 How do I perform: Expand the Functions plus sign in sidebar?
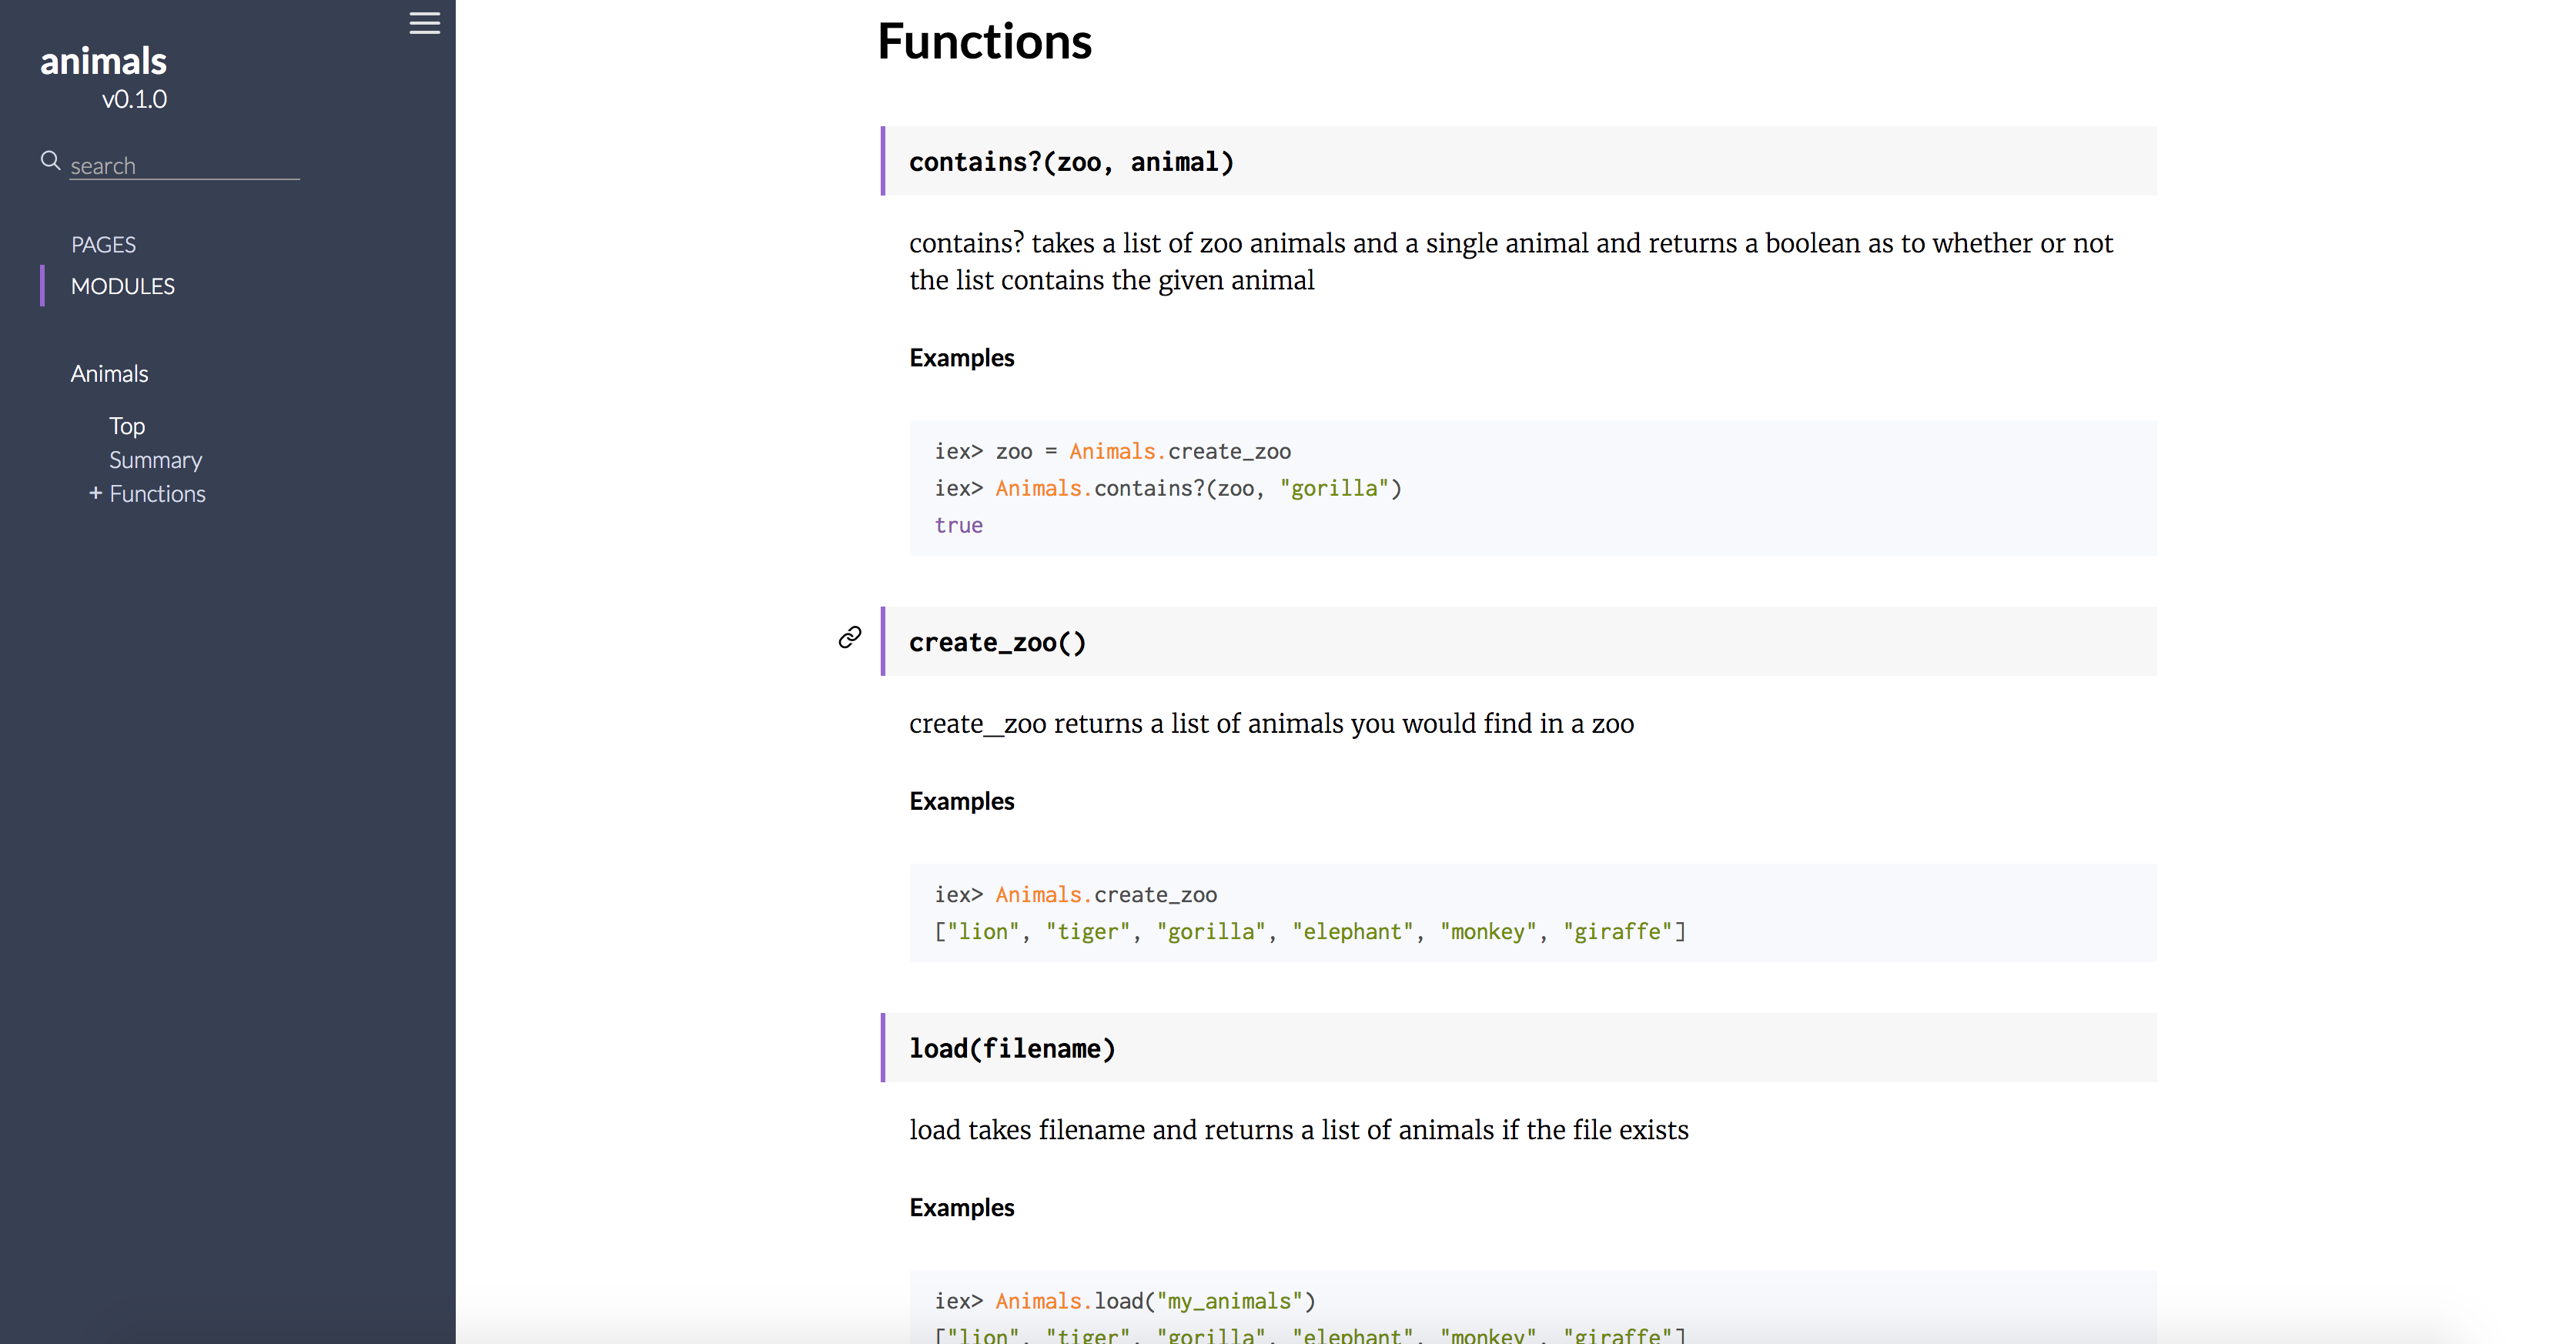95,493
